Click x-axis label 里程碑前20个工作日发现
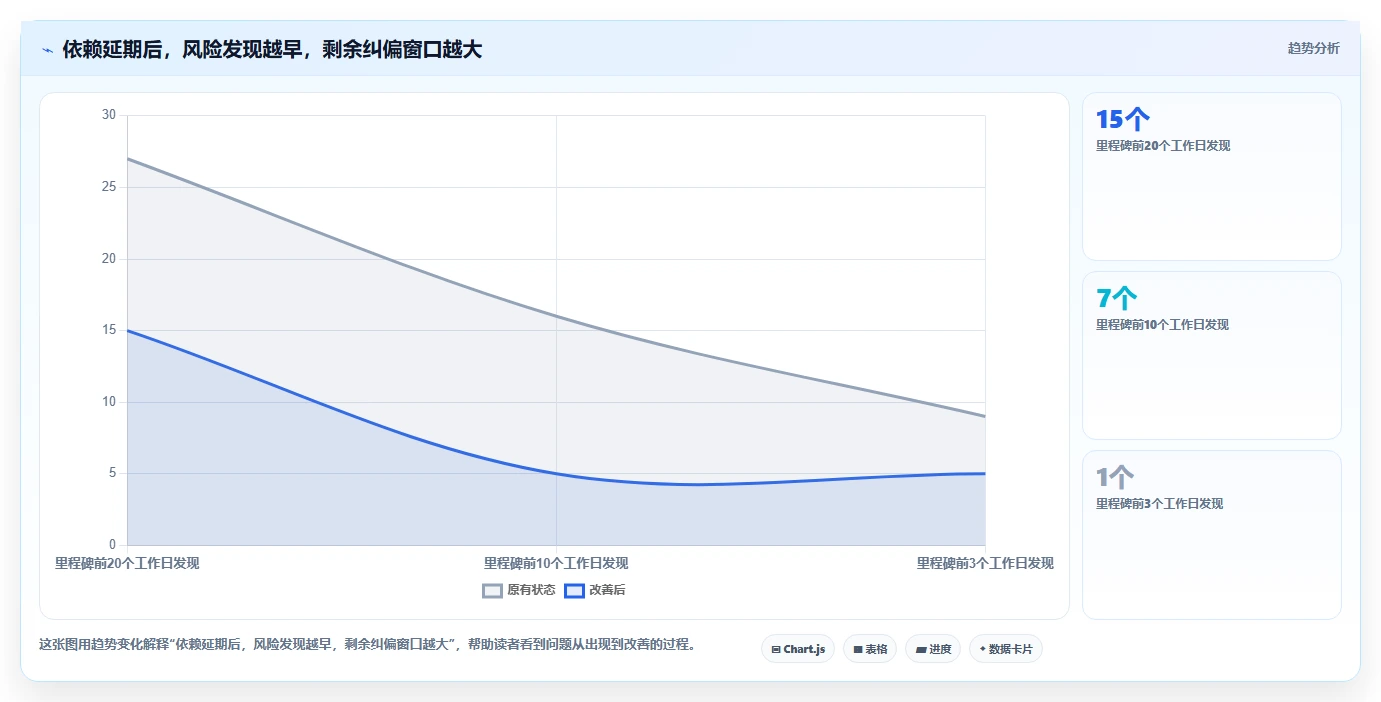The image size is (1381, 702). click(127, 564)
